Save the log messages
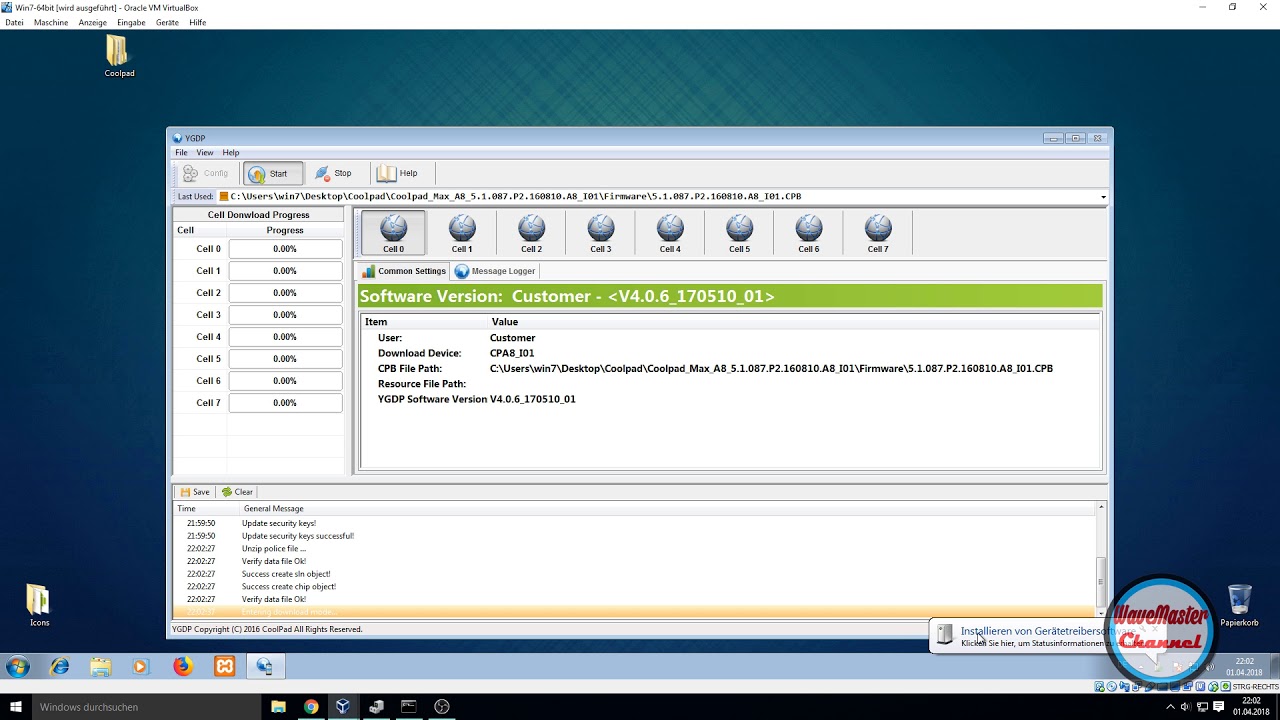The height and width of the screenshot is (720, 1280). point(195,492)
